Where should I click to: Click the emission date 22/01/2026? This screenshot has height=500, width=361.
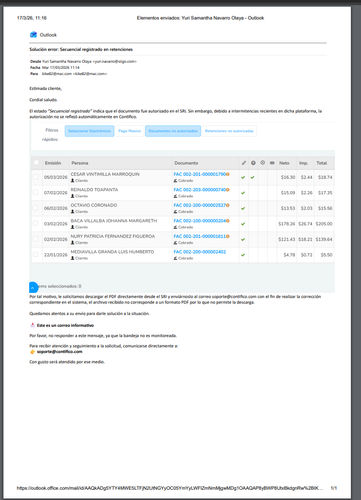56,255
